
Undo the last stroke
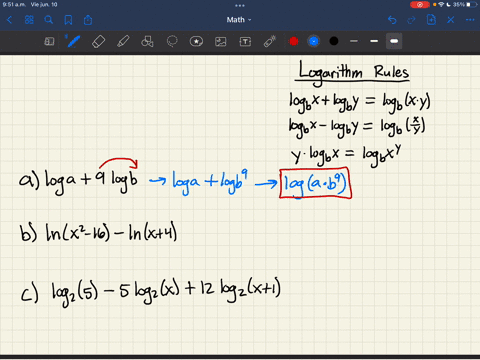click(392, 20)
